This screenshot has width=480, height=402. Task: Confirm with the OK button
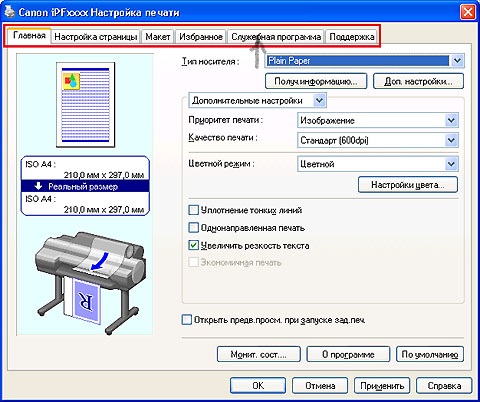258,386
